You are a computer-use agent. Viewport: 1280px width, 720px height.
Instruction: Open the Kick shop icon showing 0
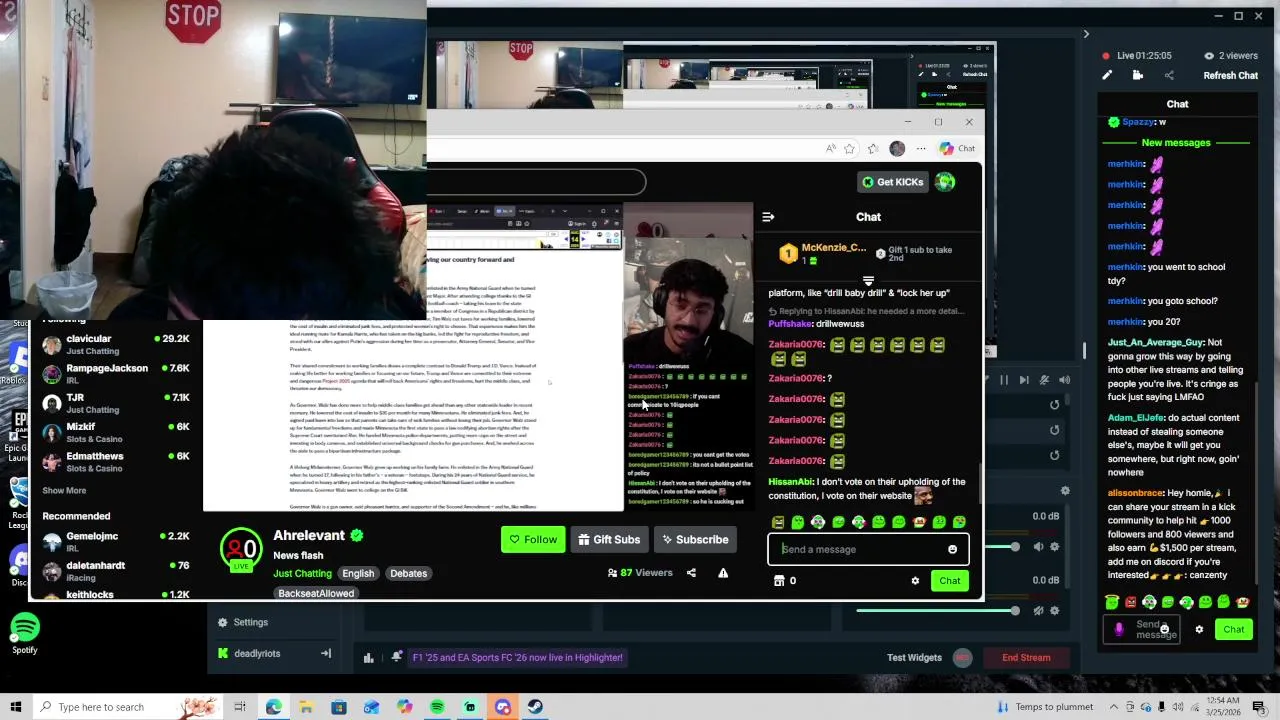(785, 581)
